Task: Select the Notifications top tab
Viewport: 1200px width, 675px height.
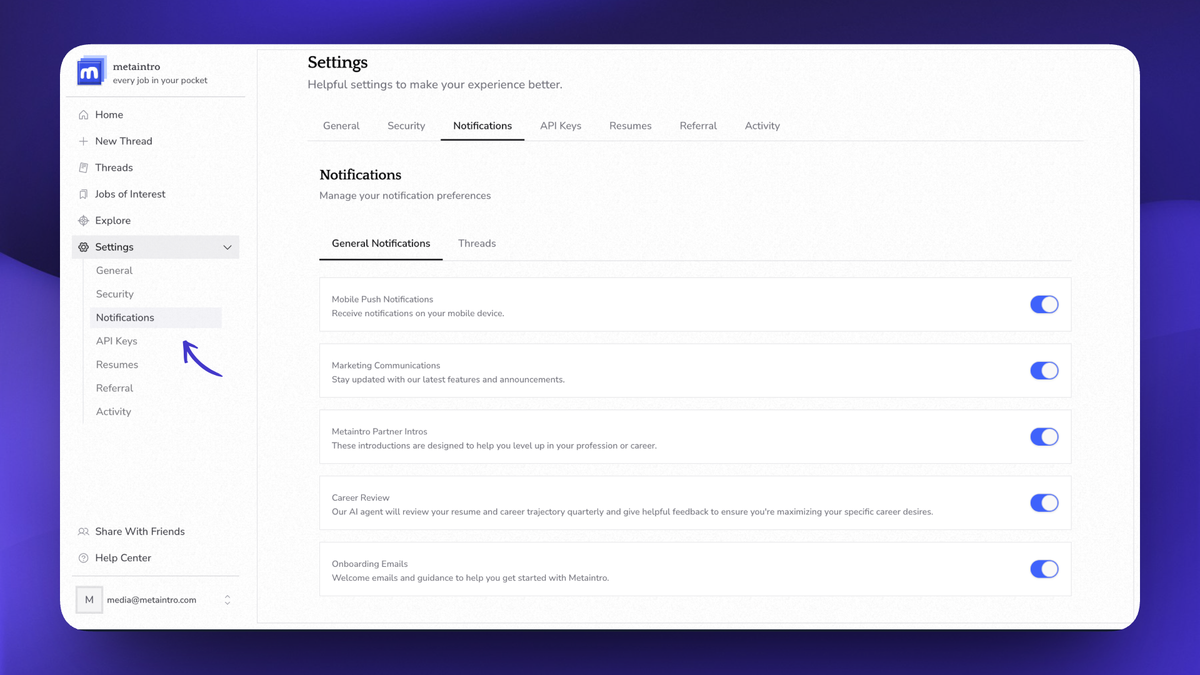Action: tap(482, 126)
